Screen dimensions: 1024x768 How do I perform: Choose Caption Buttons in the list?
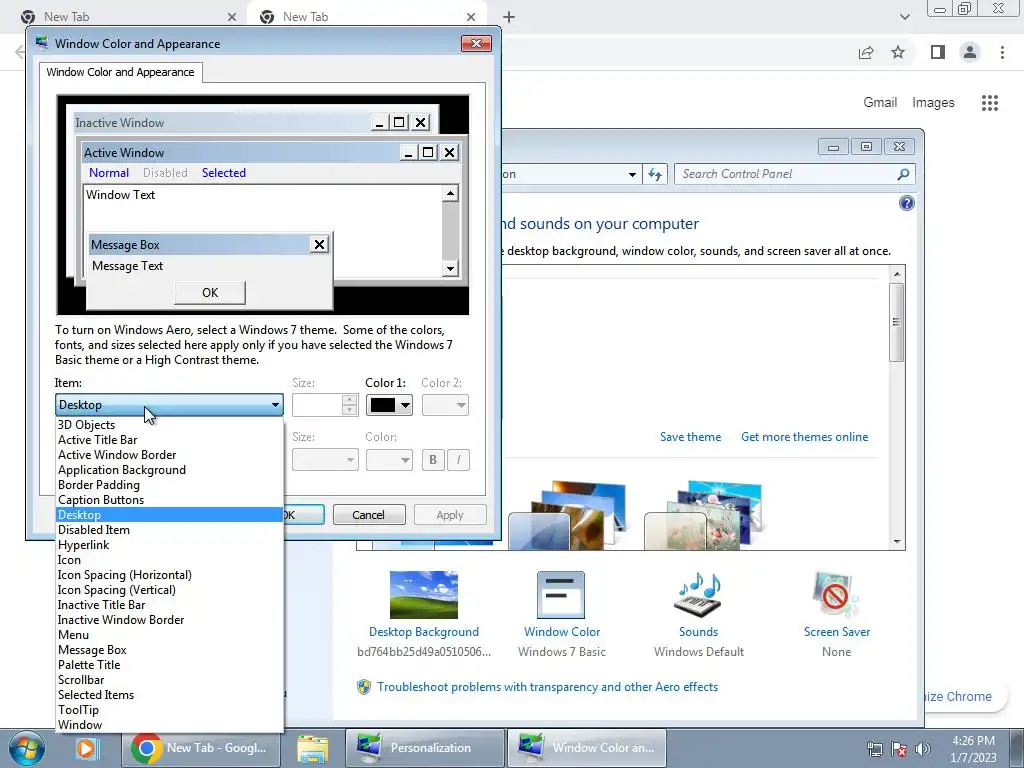click(170, 500)
